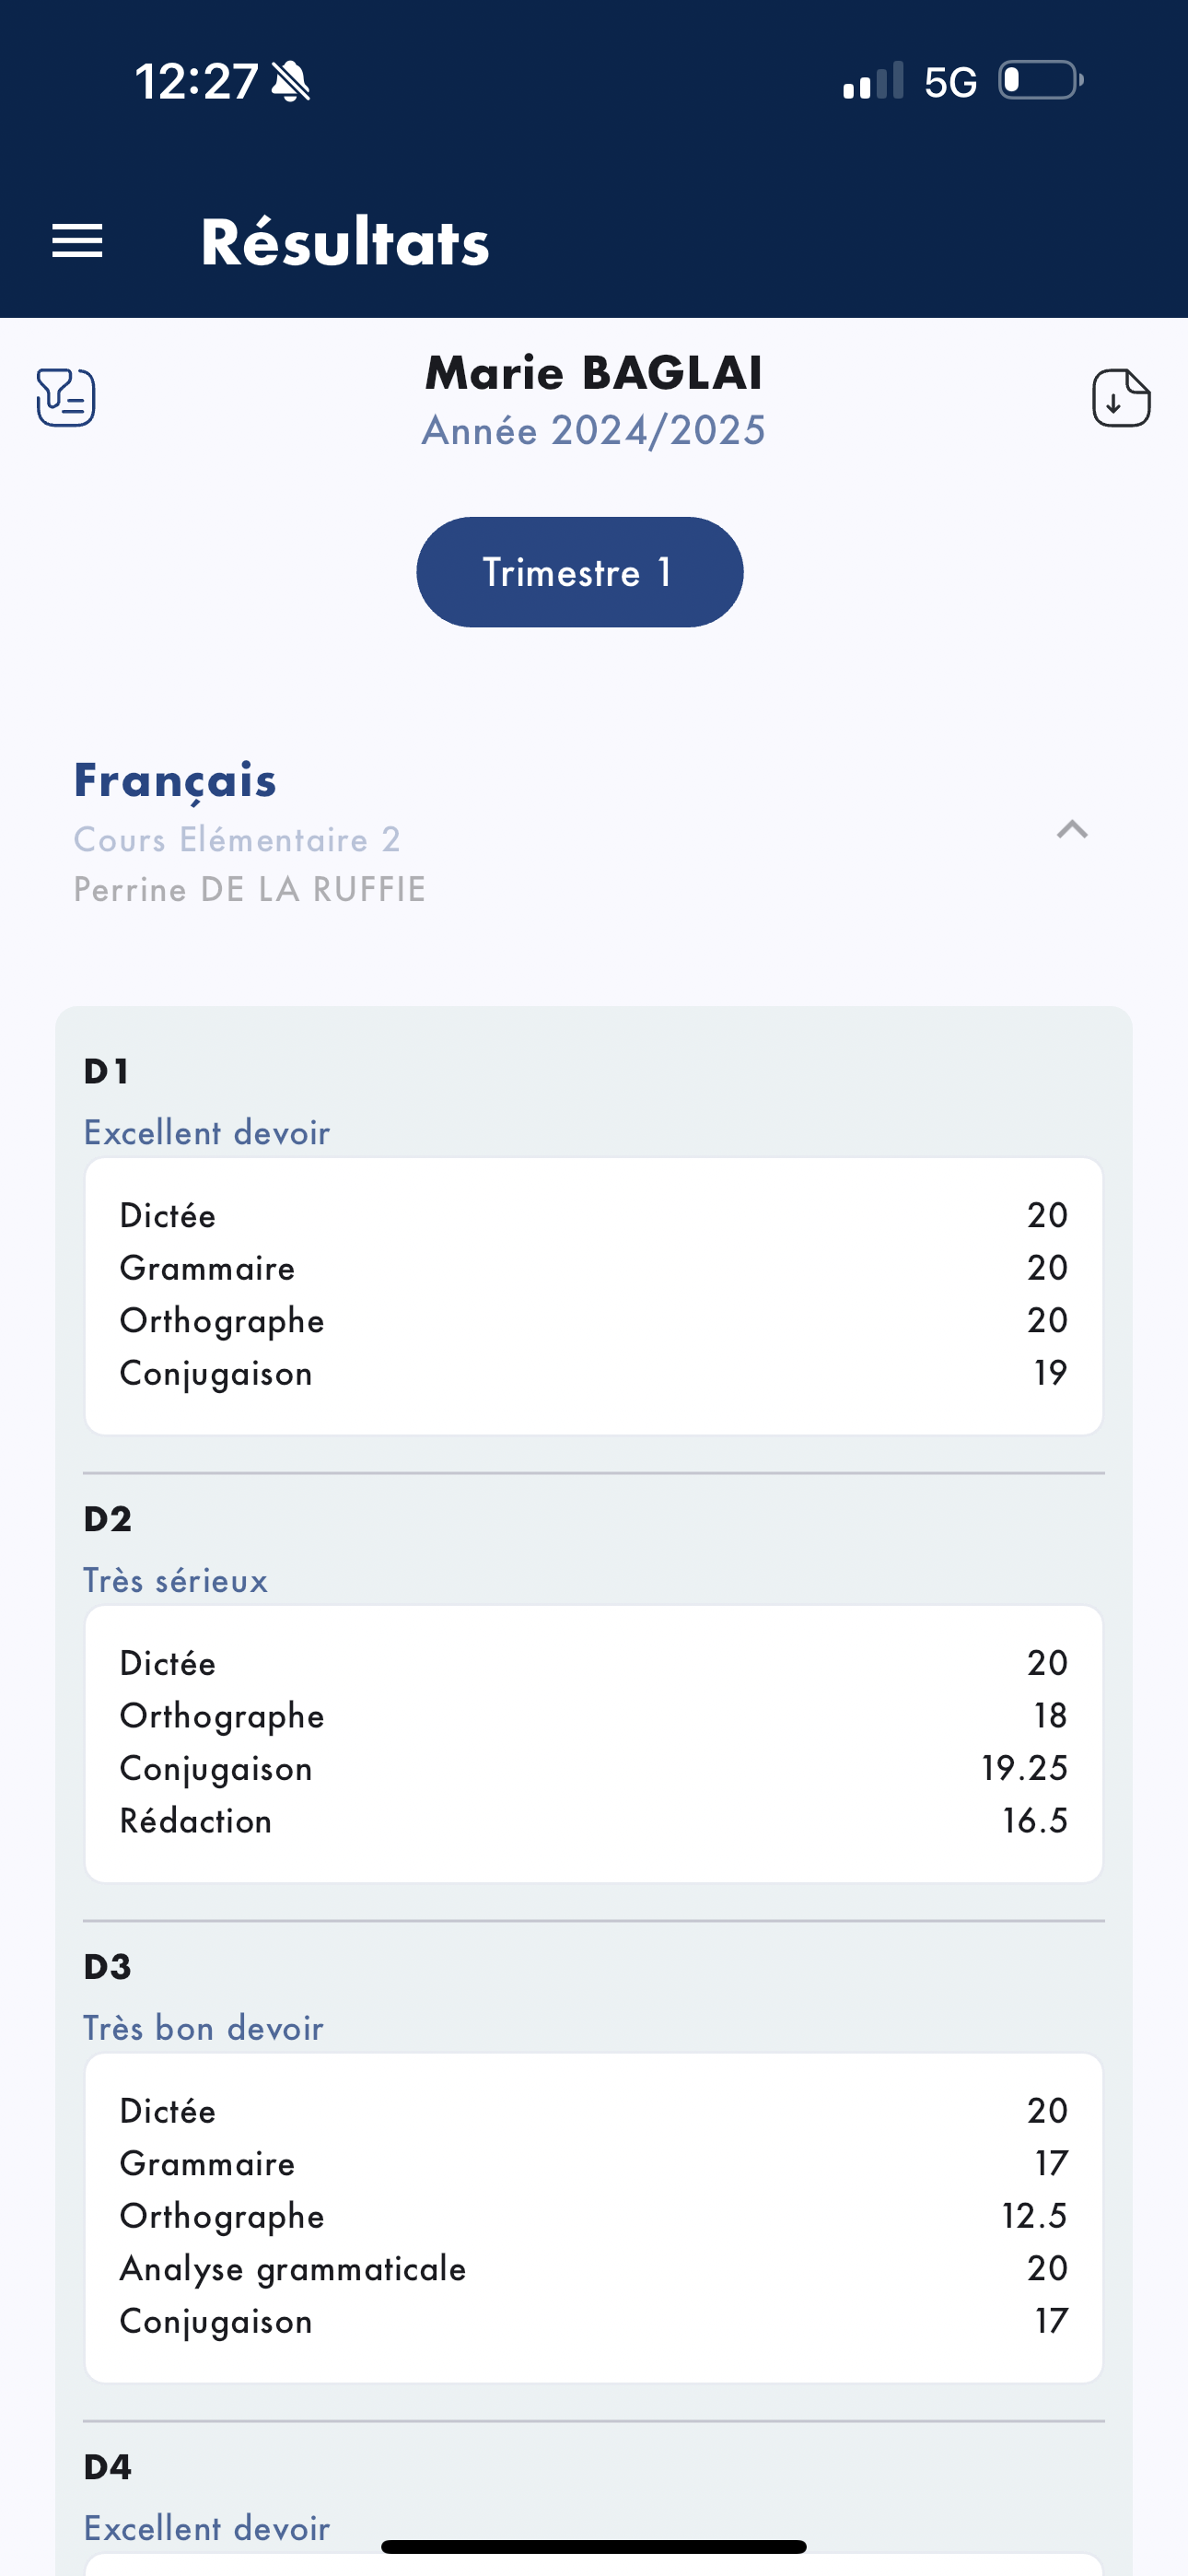The image size is (1188, 2576).
Task: Select the D2 Rédaction 16.5 row
Action: pos(594,1821)
